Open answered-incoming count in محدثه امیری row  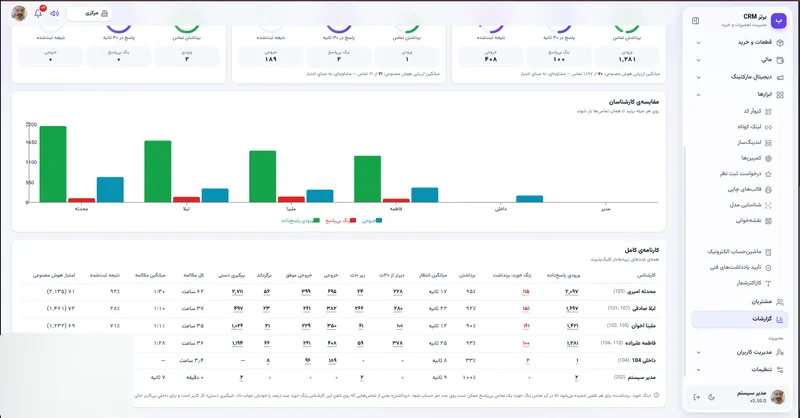572,291
